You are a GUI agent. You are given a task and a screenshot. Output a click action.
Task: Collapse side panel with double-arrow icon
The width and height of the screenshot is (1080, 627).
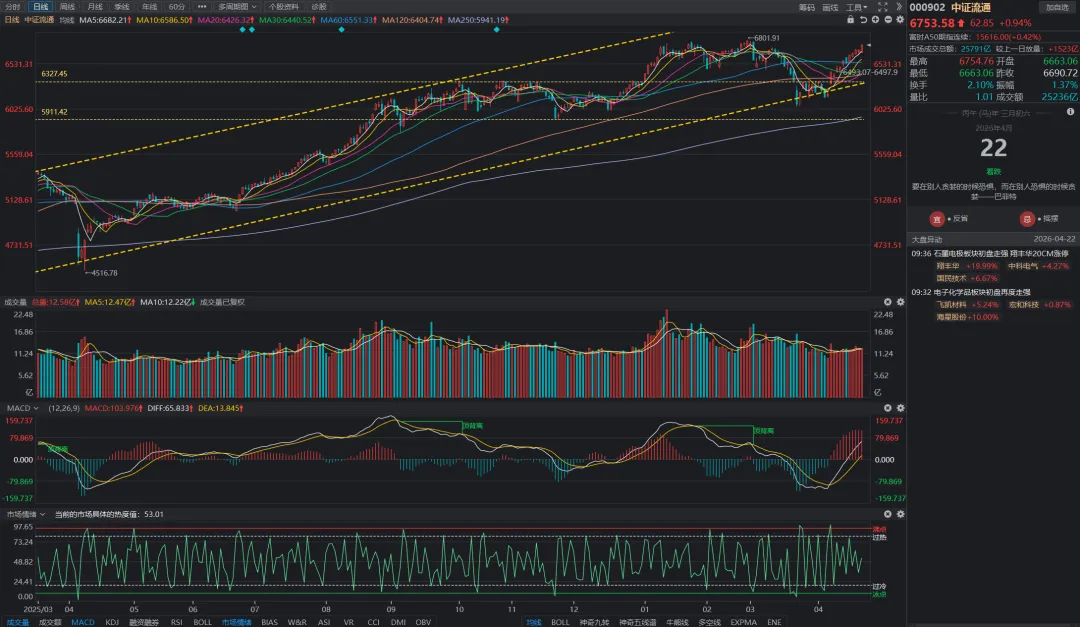pyautogui.click(x=900, y=7)
